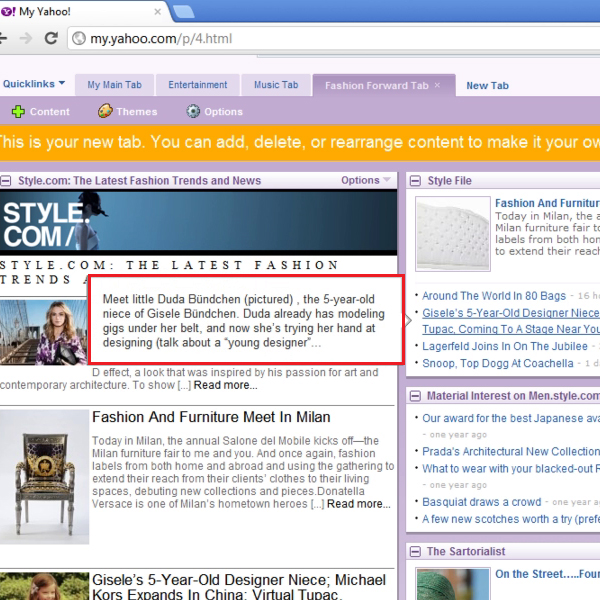The height and width of the screenshot is (600, 600).
Task: Click the green hat Sartorialist thumbnail
Action: 453,584
